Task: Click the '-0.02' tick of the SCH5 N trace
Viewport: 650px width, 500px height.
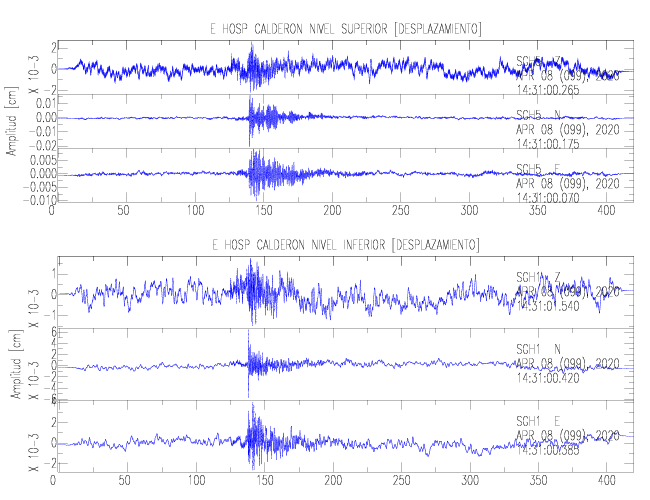Action: (41, 146)
